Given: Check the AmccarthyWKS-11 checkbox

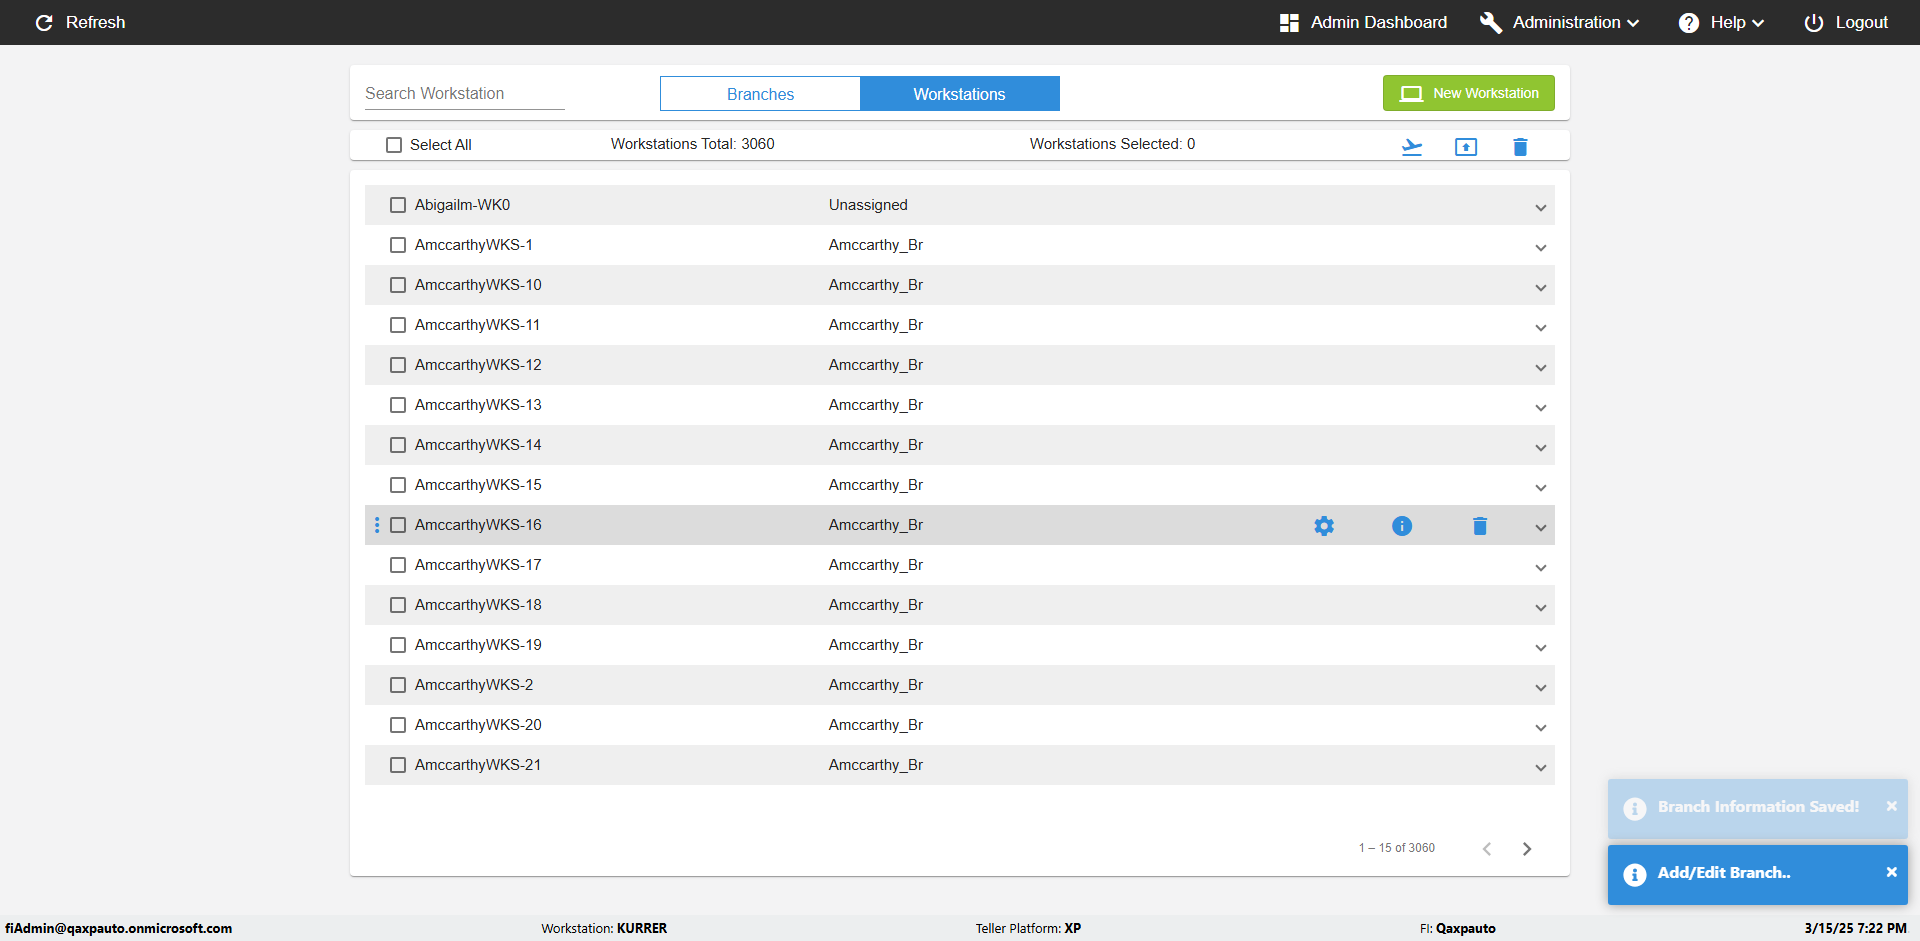Looking at the screenshot, I should (x=398, y=325).
